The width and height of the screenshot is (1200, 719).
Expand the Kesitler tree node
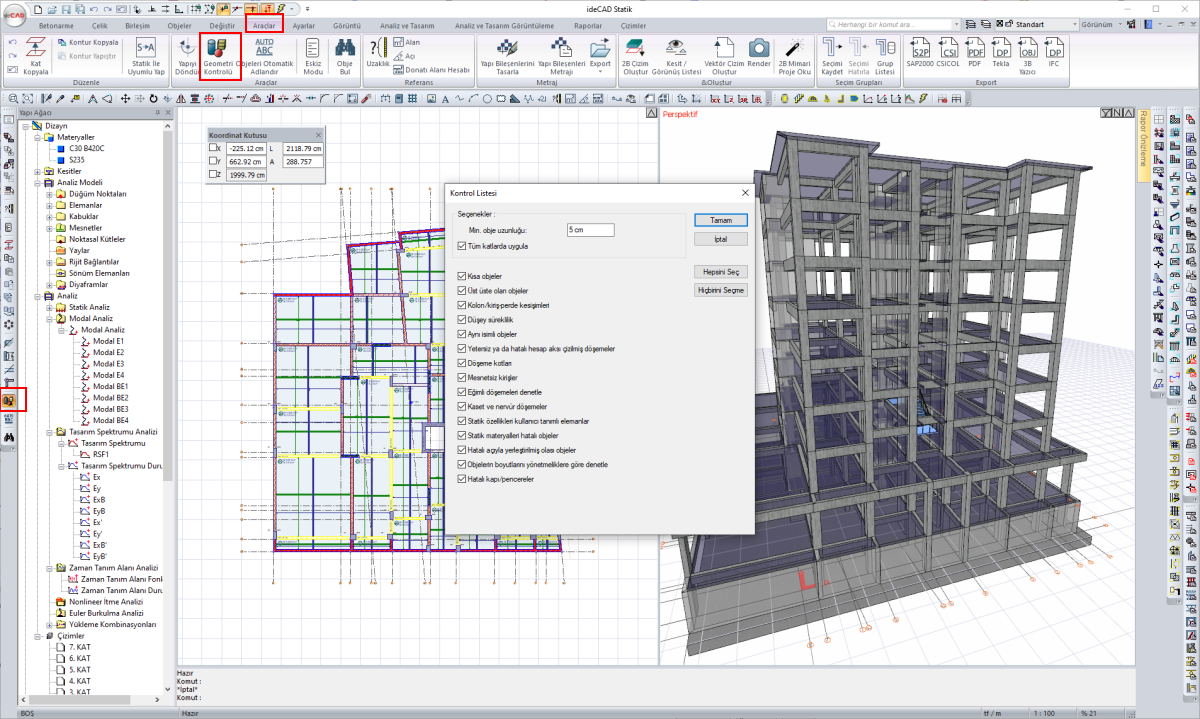coord(38,171)
